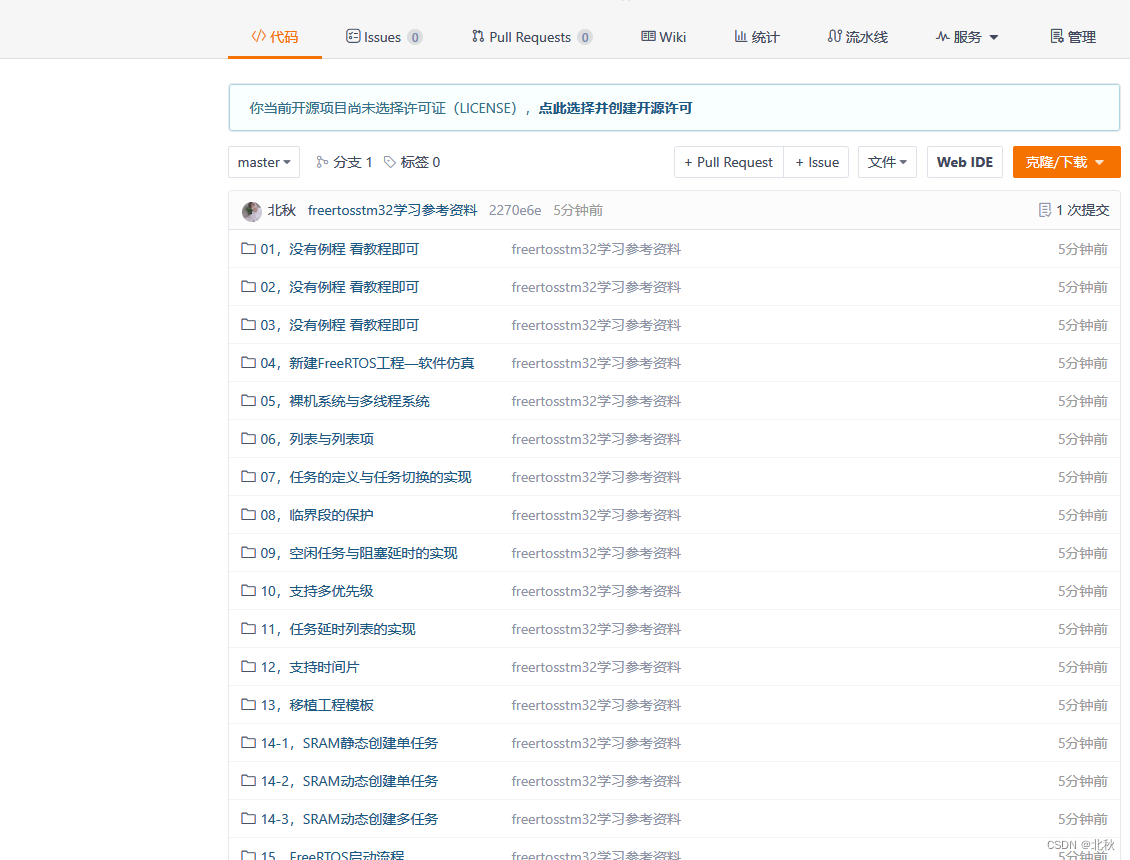
Task: Click the Pull Requests icon
Action: [x=477, y=36]
